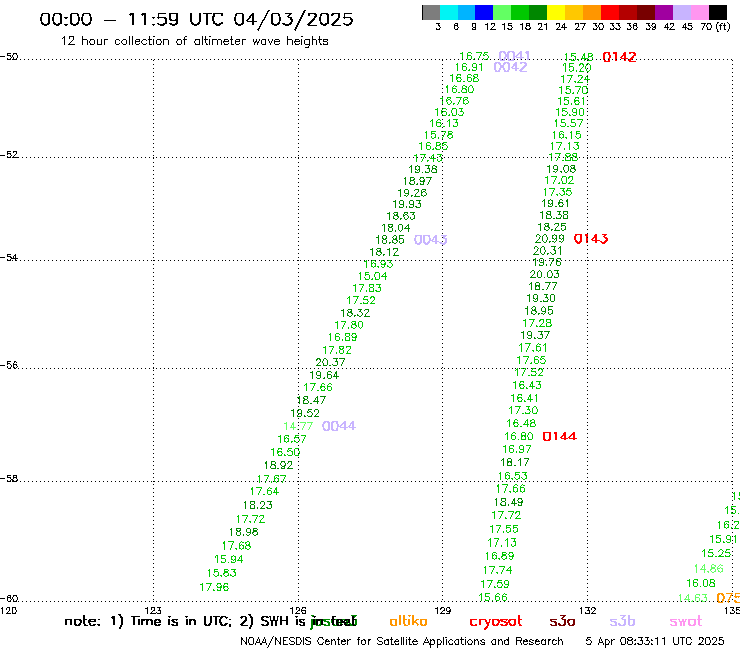Select the pure blue legend swatch
Image resolution: width=740 pixels, height=650 pixels.
[484, 12]
